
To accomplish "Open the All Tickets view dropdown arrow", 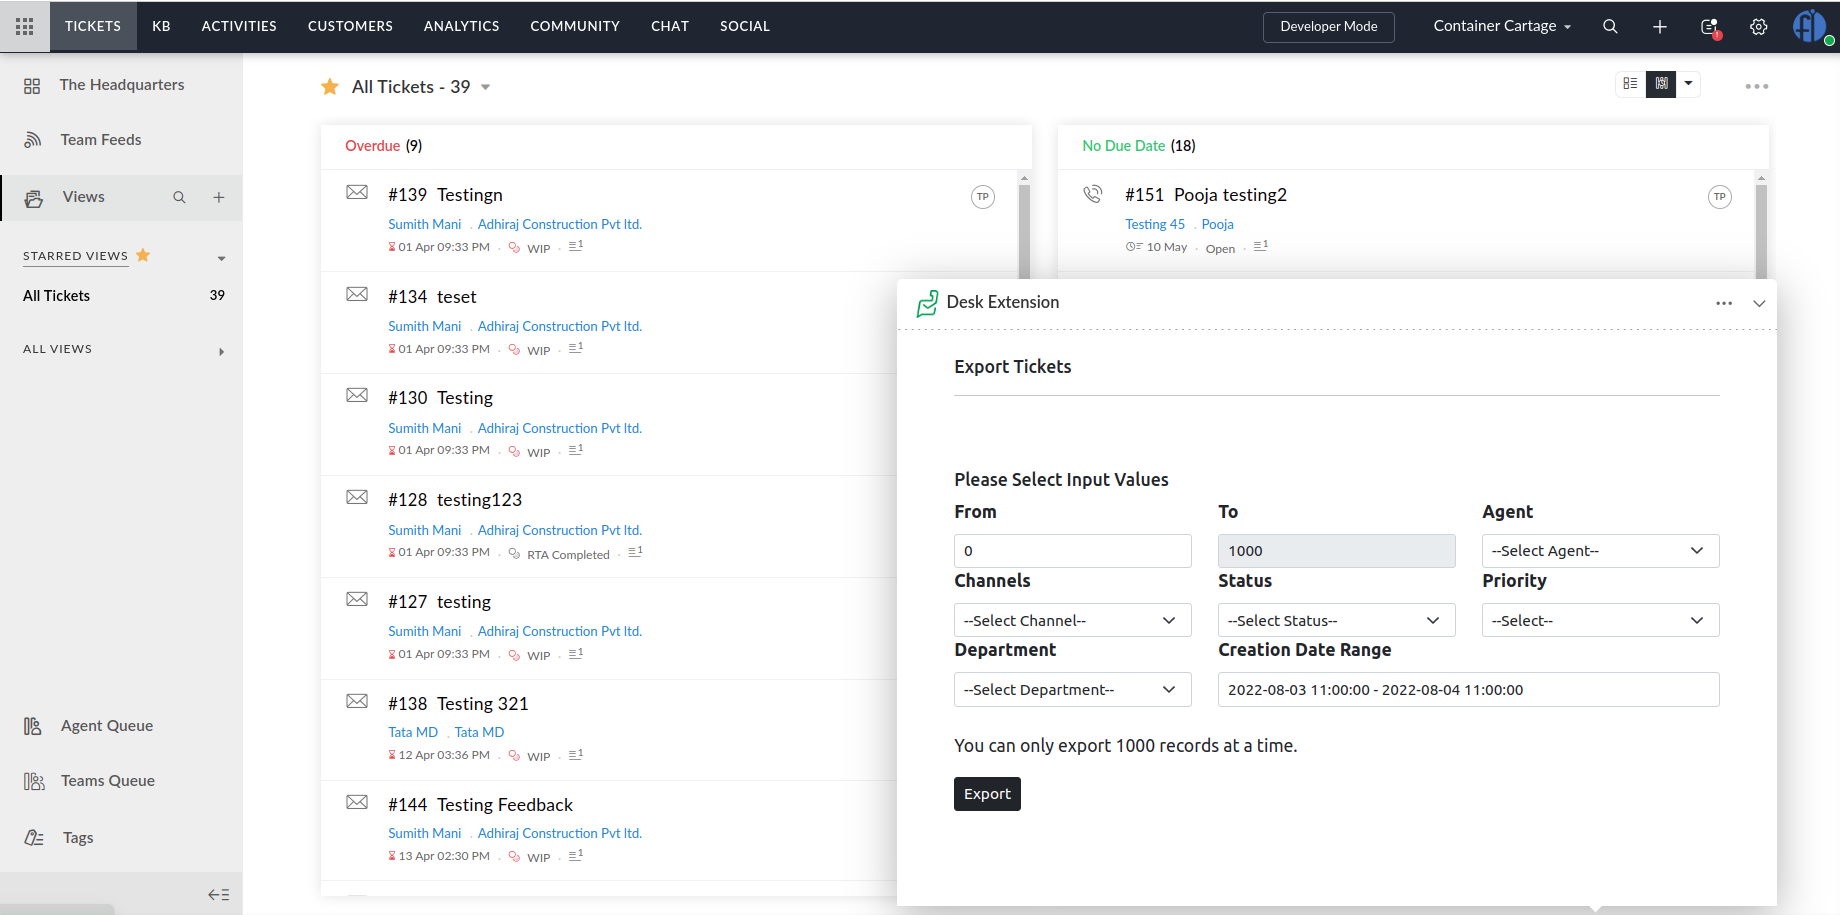I will point(486,88).
